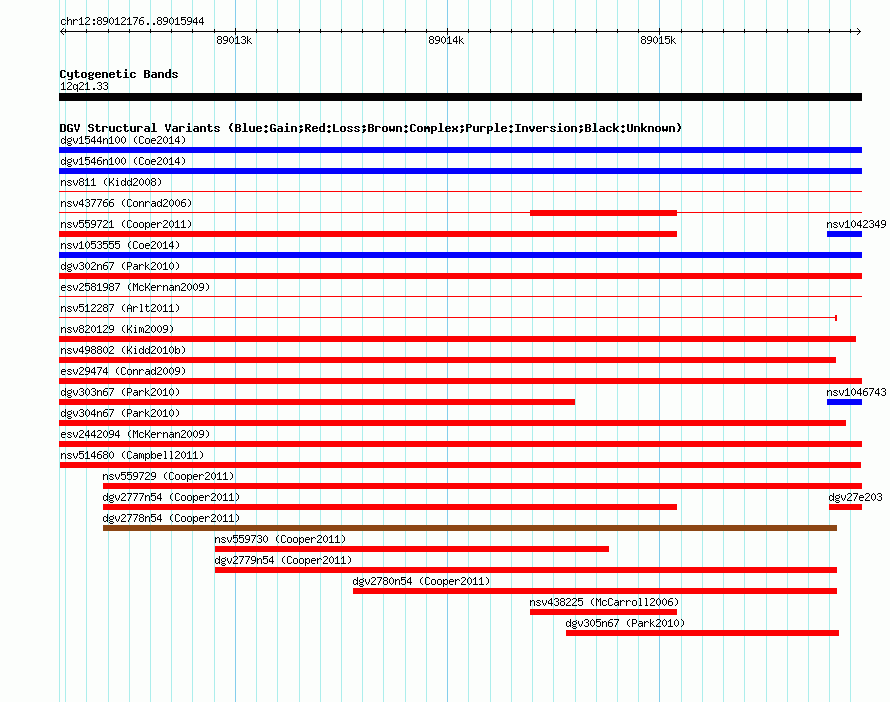This screenshot has height=702, width=890.
Task: Select the nsv437766 (Conrad2006) label
Action: coord(126,203)
